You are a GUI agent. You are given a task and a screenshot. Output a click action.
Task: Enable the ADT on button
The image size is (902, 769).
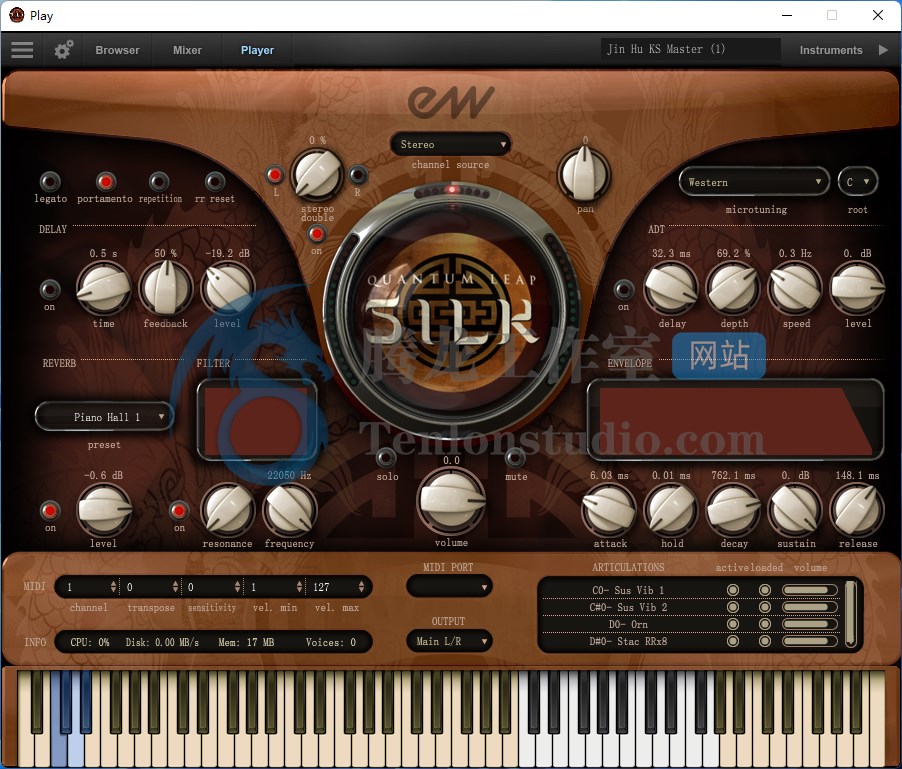click(x=624, y=289)
